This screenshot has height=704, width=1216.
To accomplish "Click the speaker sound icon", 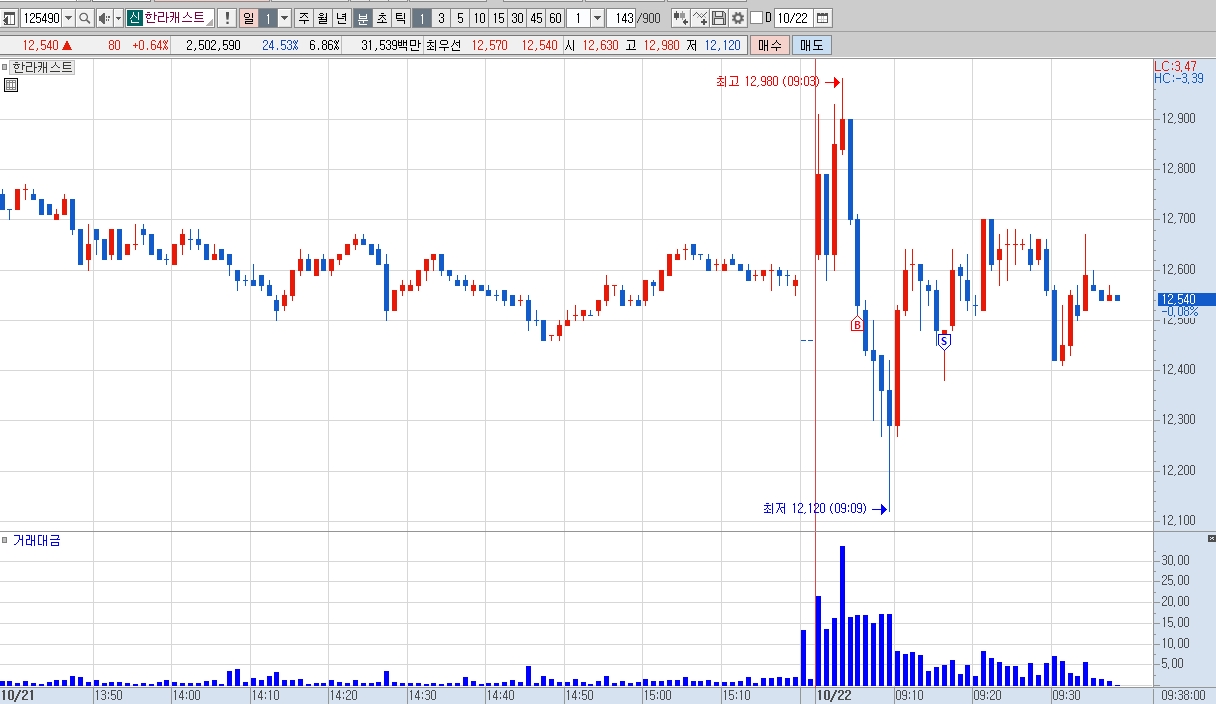I will pos(104,18).
